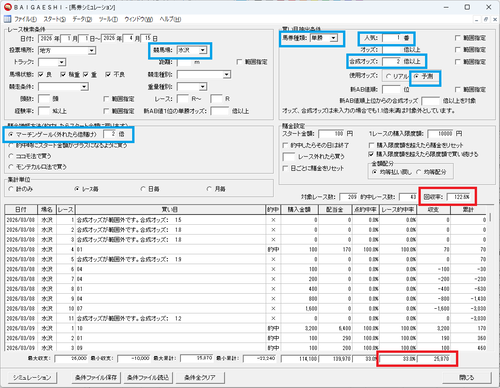The image size is (500, 388).
Task: Restore the inner child window
Action: pyautogui.click(x=486, y=19)
